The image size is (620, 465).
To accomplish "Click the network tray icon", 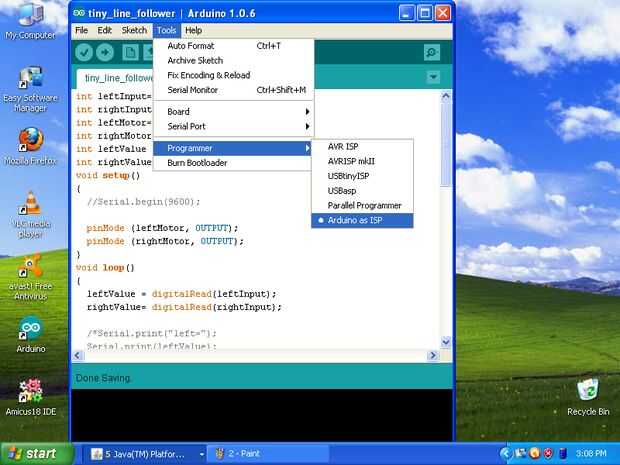I will pyautogui.click(x=520, y=453).
